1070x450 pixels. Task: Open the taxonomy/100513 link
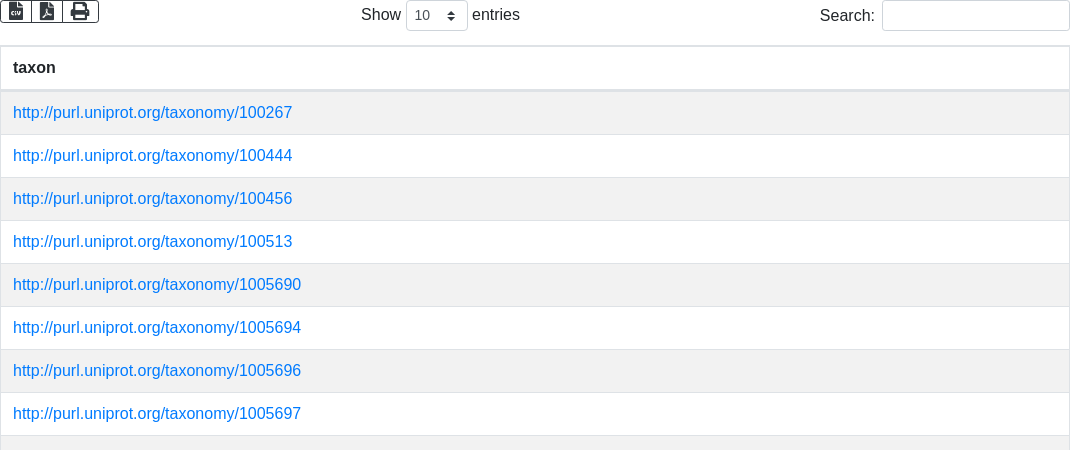(152, 242)
